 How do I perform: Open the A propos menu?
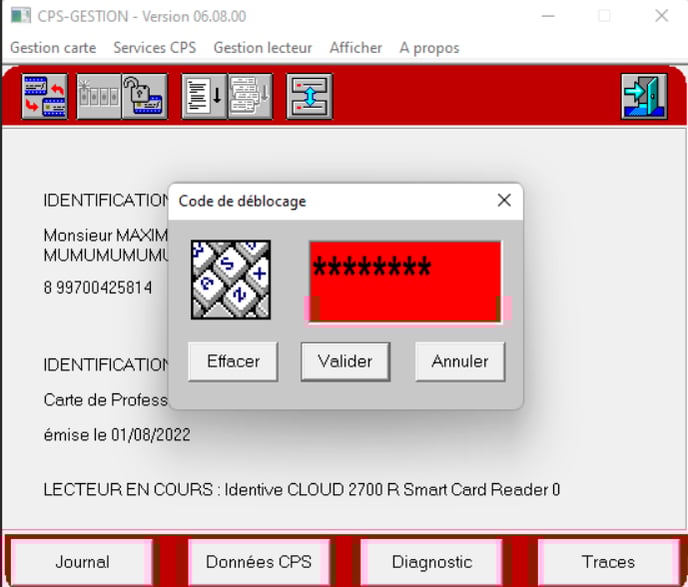tap(429, 47)
